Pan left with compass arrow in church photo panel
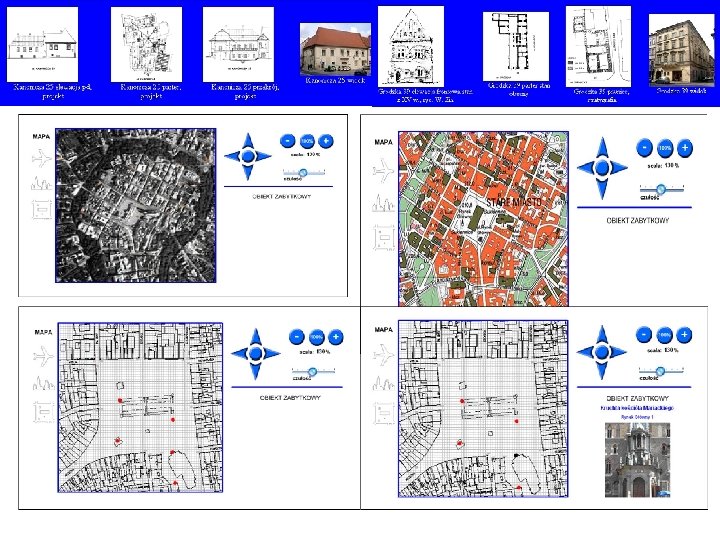The width and height of the screenshot is (720, 540). click(585, 352)
